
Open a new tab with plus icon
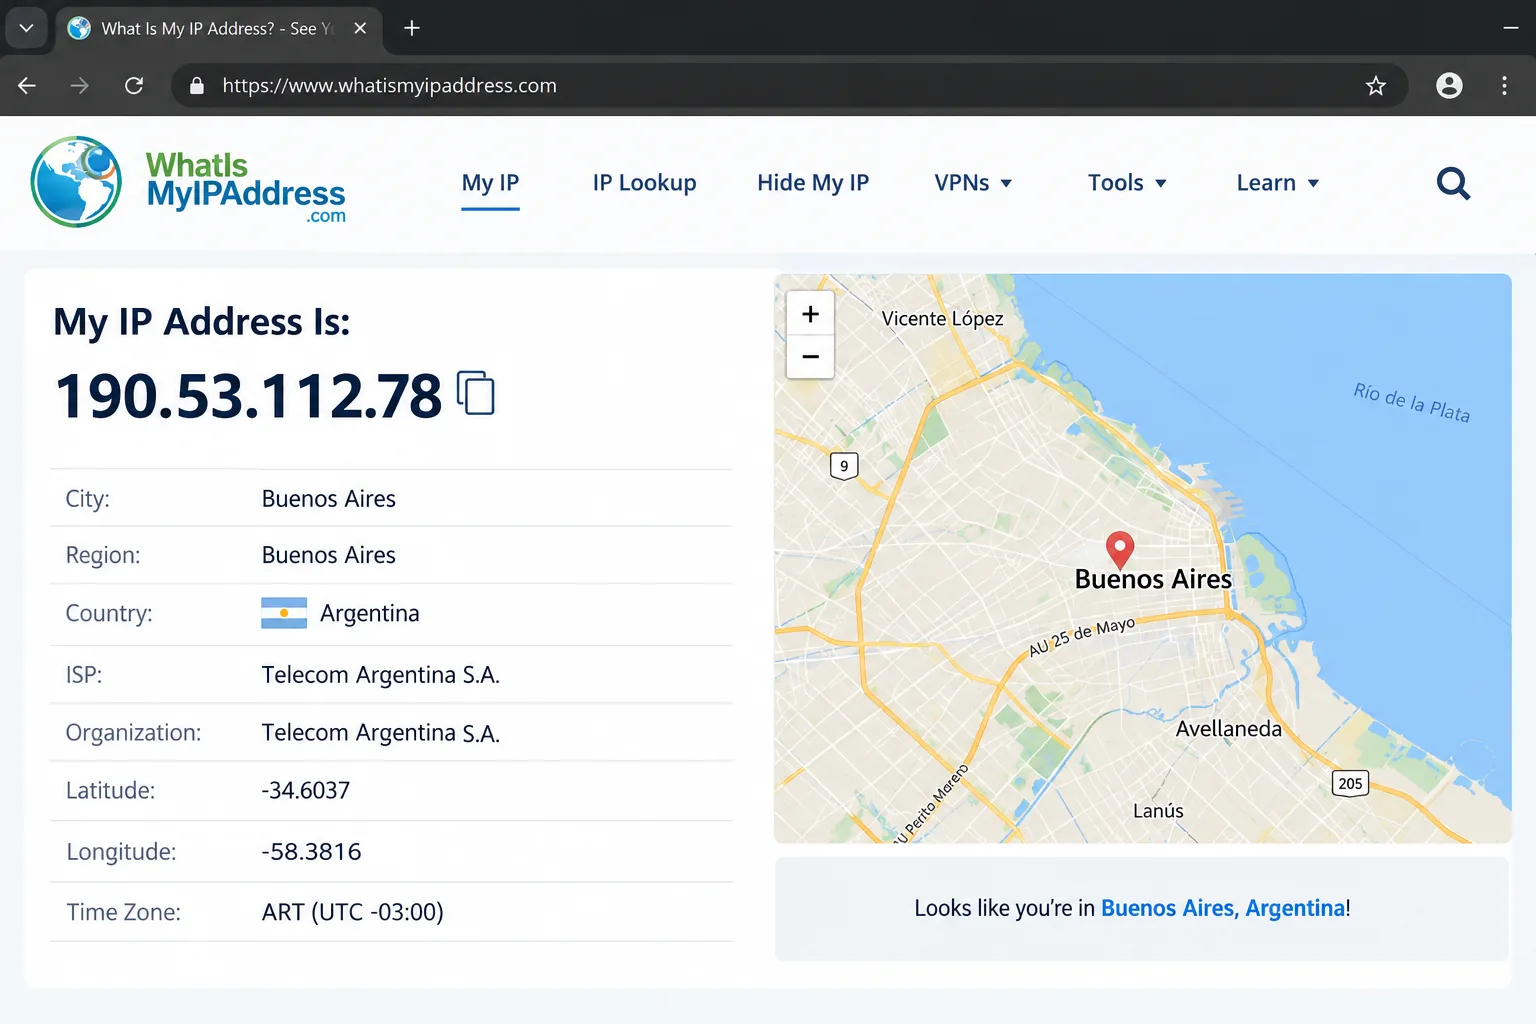coord(411,28)
